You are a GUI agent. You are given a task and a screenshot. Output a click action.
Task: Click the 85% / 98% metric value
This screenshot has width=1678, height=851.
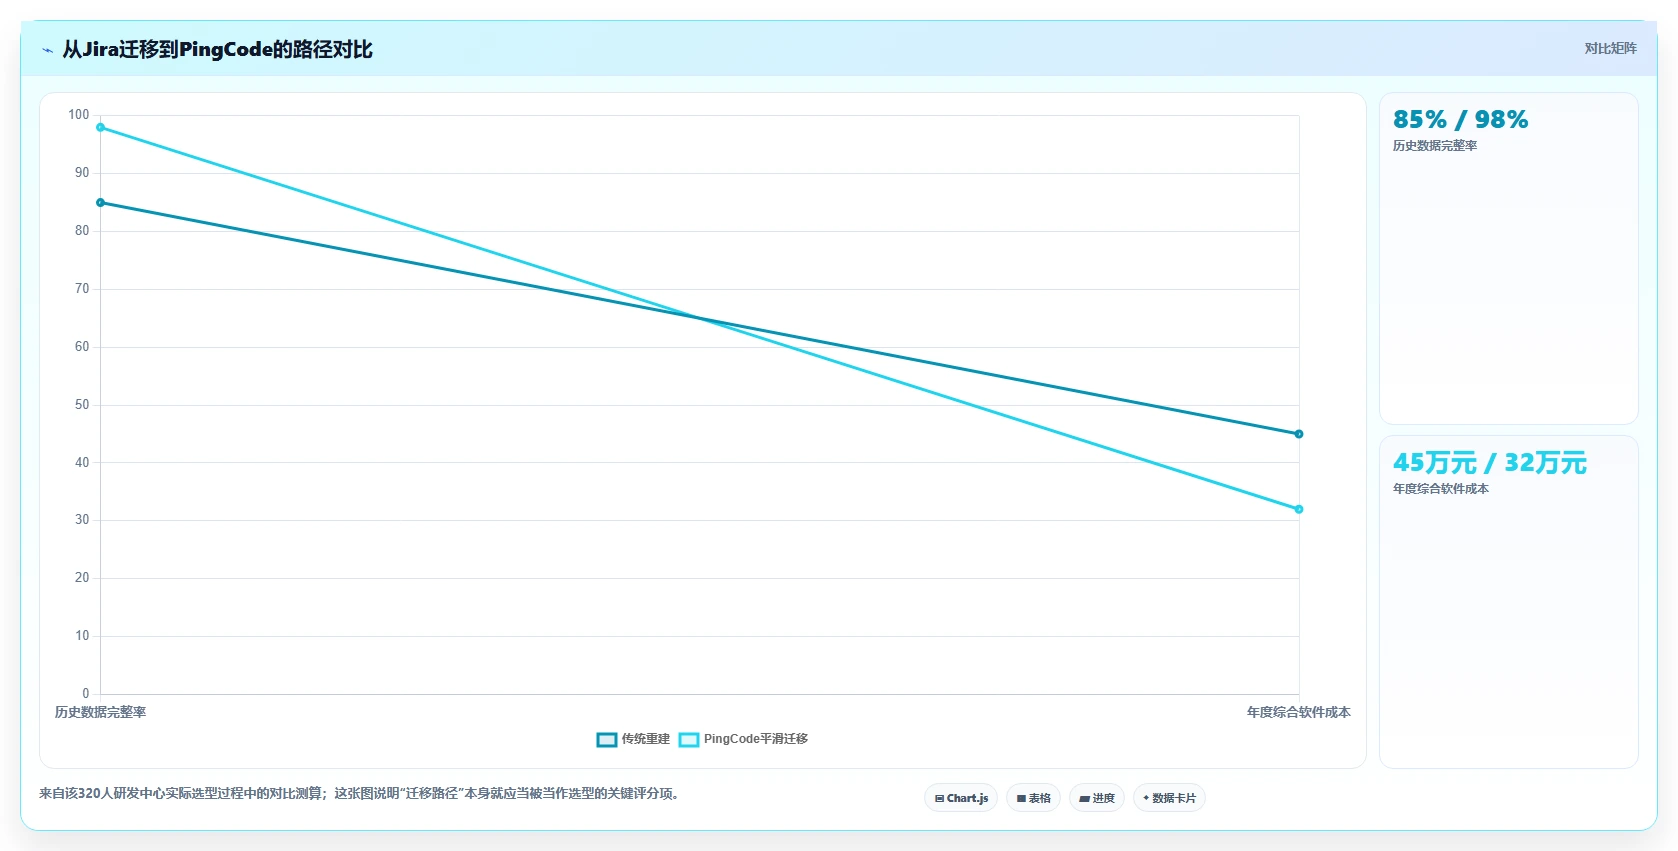tap(1460, 120)
